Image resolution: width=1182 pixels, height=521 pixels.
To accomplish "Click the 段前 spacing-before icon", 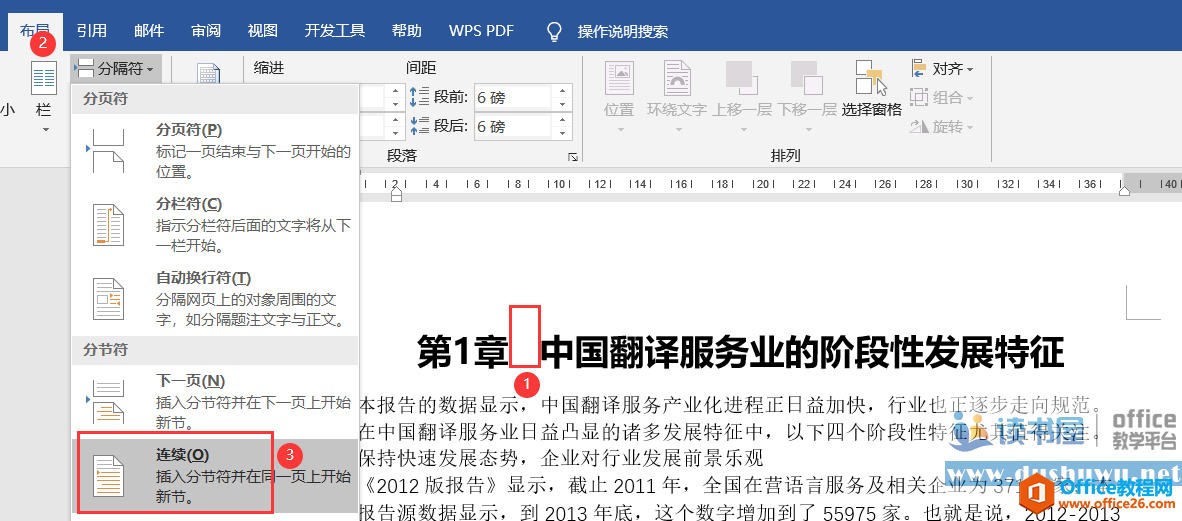I will (x=418, y=97).
